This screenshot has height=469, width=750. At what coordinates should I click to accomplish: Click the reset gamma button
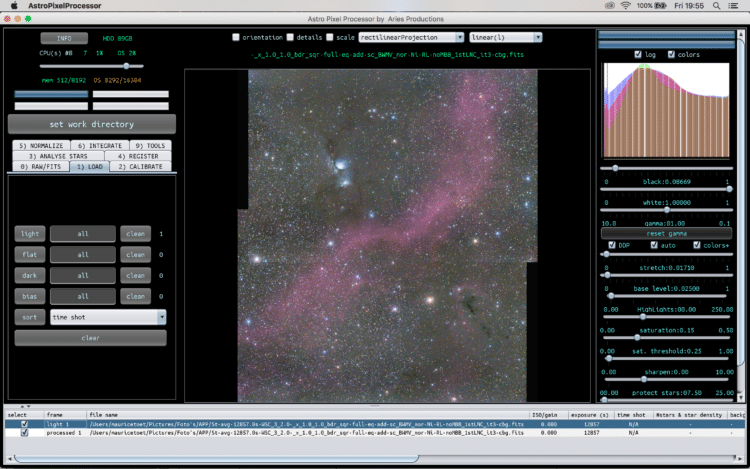pos(666,234)
